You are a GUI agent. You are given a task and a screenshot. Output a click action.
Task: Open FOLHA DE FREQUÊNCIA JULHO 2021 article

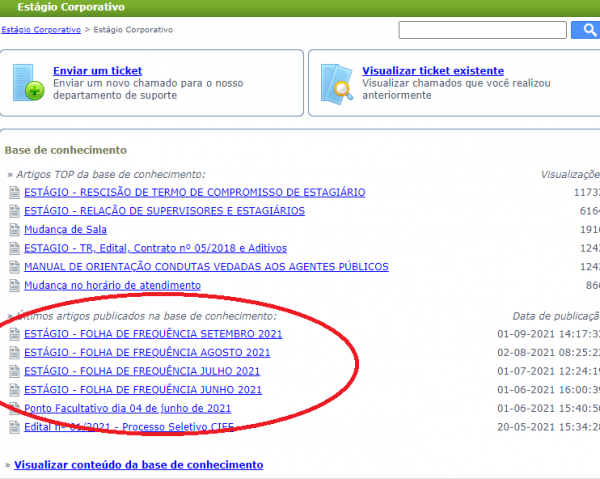tap(142, 371)
